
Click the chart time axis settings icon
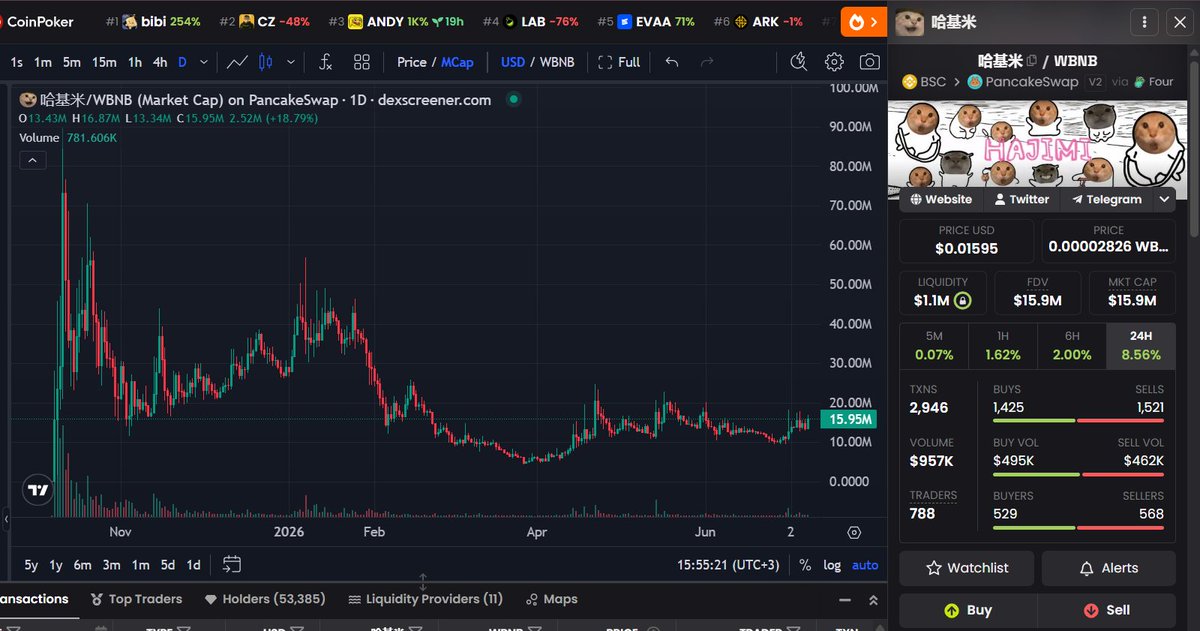click(x=854, y=532)
